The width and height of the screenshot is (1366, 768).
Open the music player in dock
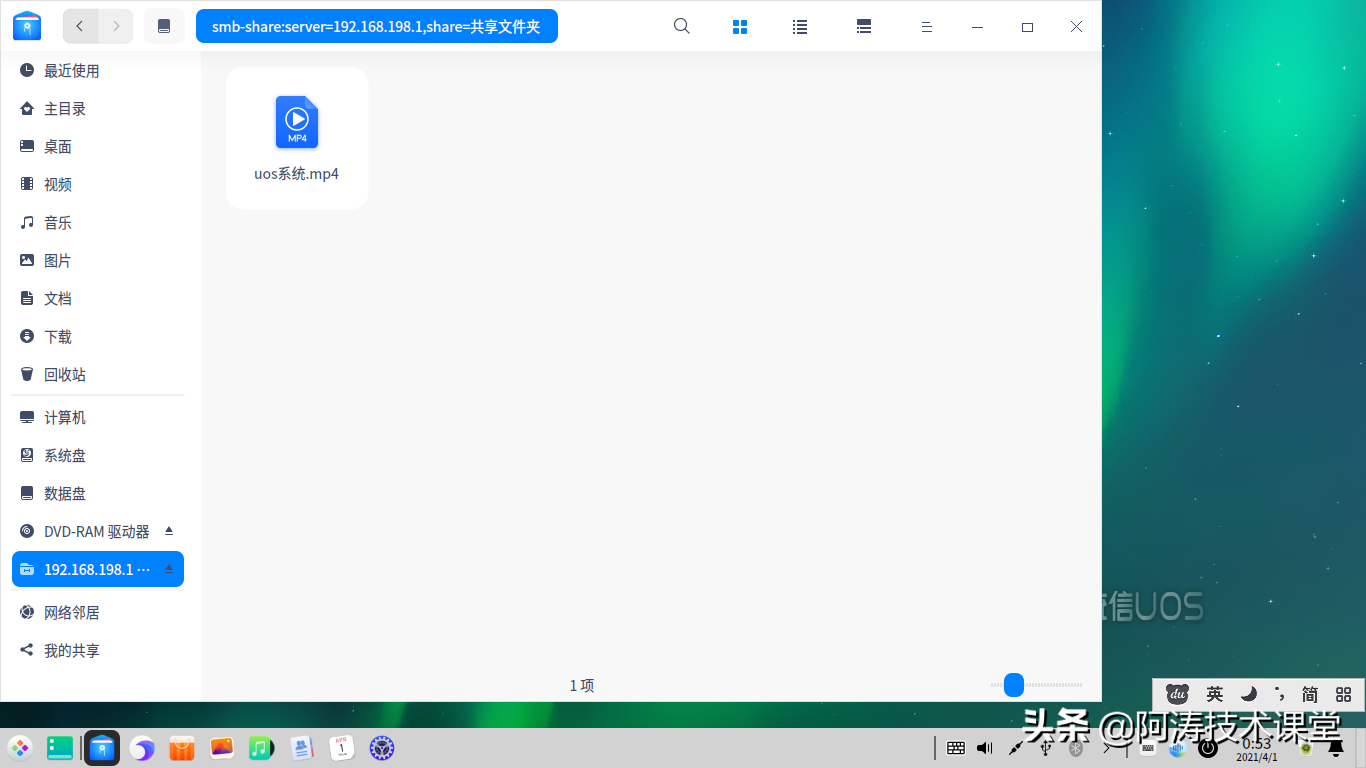pos(262,747)
